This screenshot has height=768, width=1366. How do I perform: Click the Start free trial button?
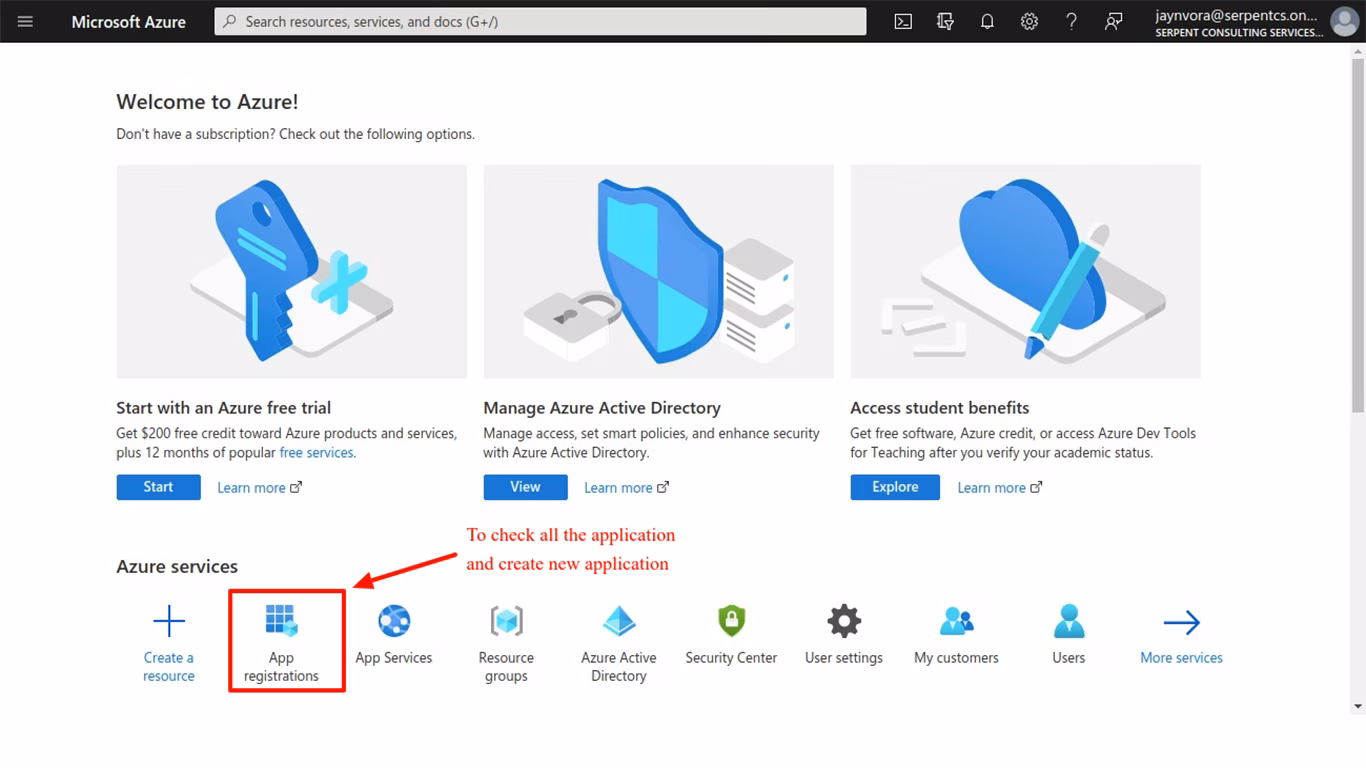[x=158, y=487]
